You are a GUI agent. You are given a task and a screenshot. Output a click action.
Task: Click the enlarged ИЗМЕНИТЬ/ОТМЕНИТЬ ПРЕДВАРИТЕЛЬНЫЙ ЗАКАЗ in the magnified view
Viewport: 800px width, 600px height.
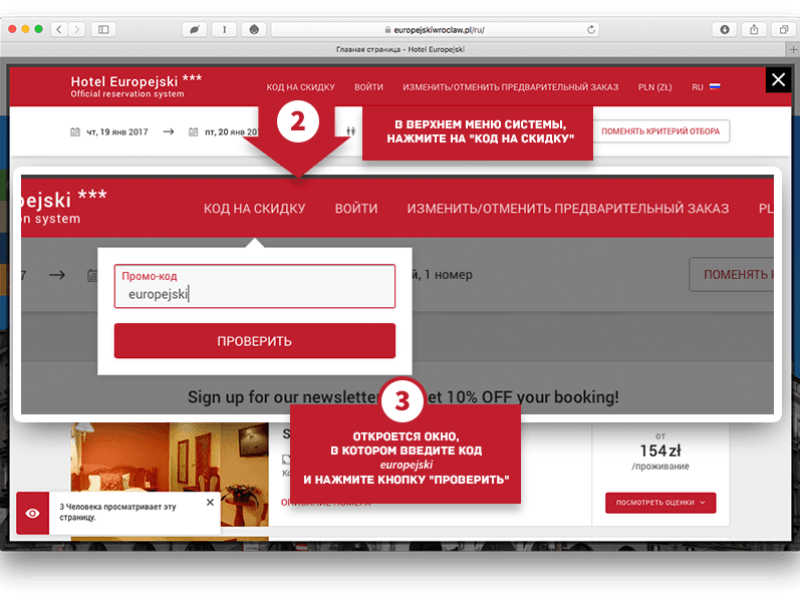[x=568, y=208]
